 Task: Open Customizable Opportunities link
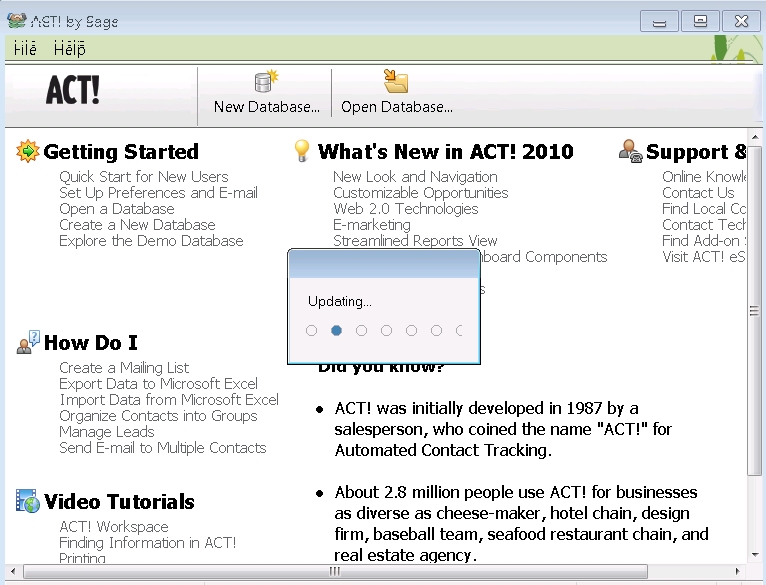pos(420,193)
